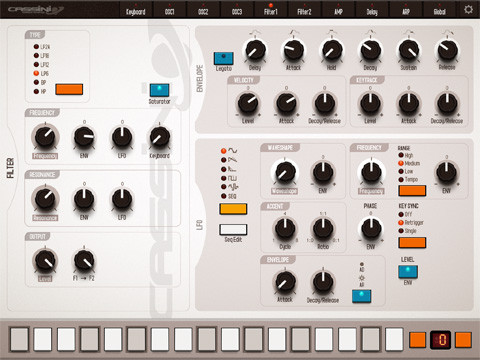Set Key Sync to Single
The image size is (480, 360).
[x=407, y=231]
